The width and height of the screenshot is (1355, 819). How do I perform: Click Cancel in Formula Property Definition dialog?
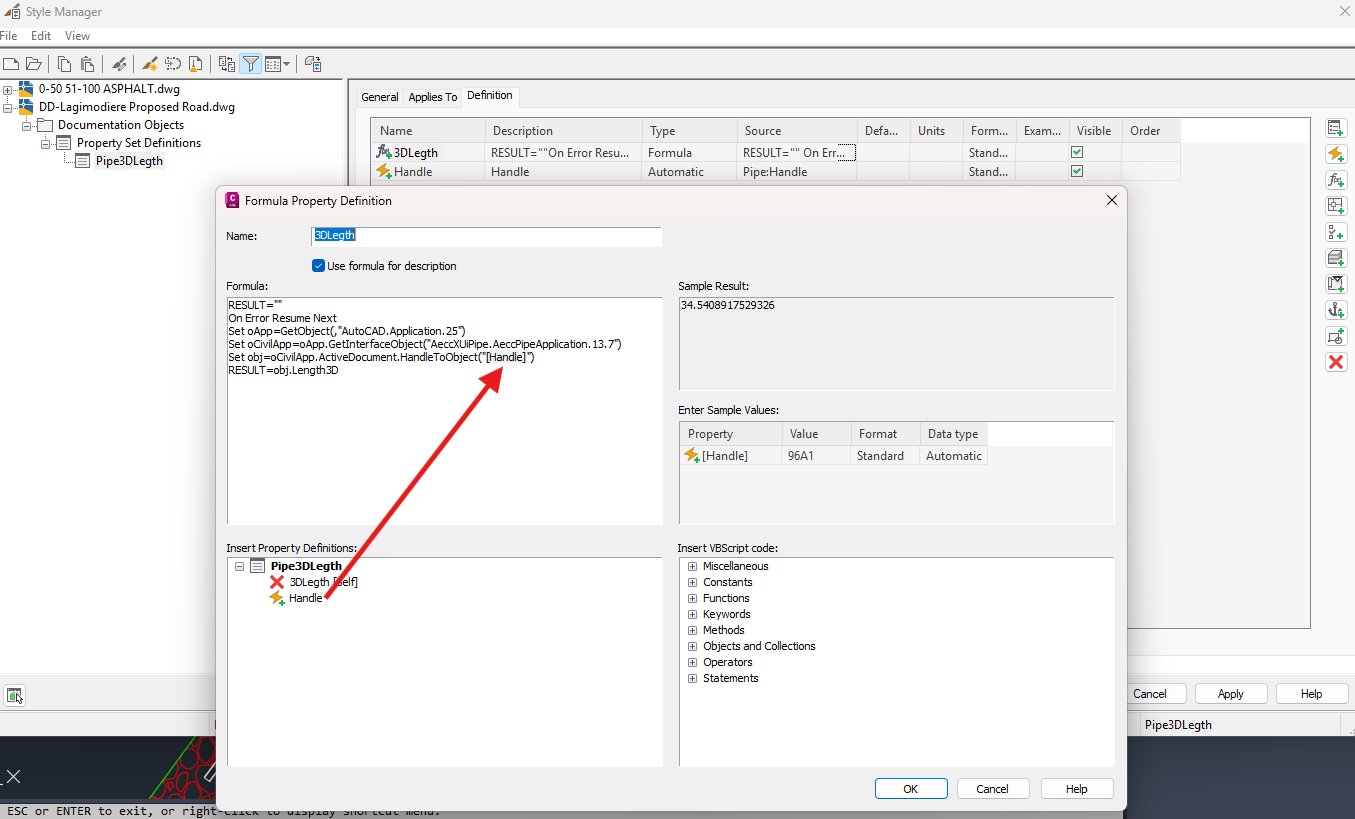993,789
